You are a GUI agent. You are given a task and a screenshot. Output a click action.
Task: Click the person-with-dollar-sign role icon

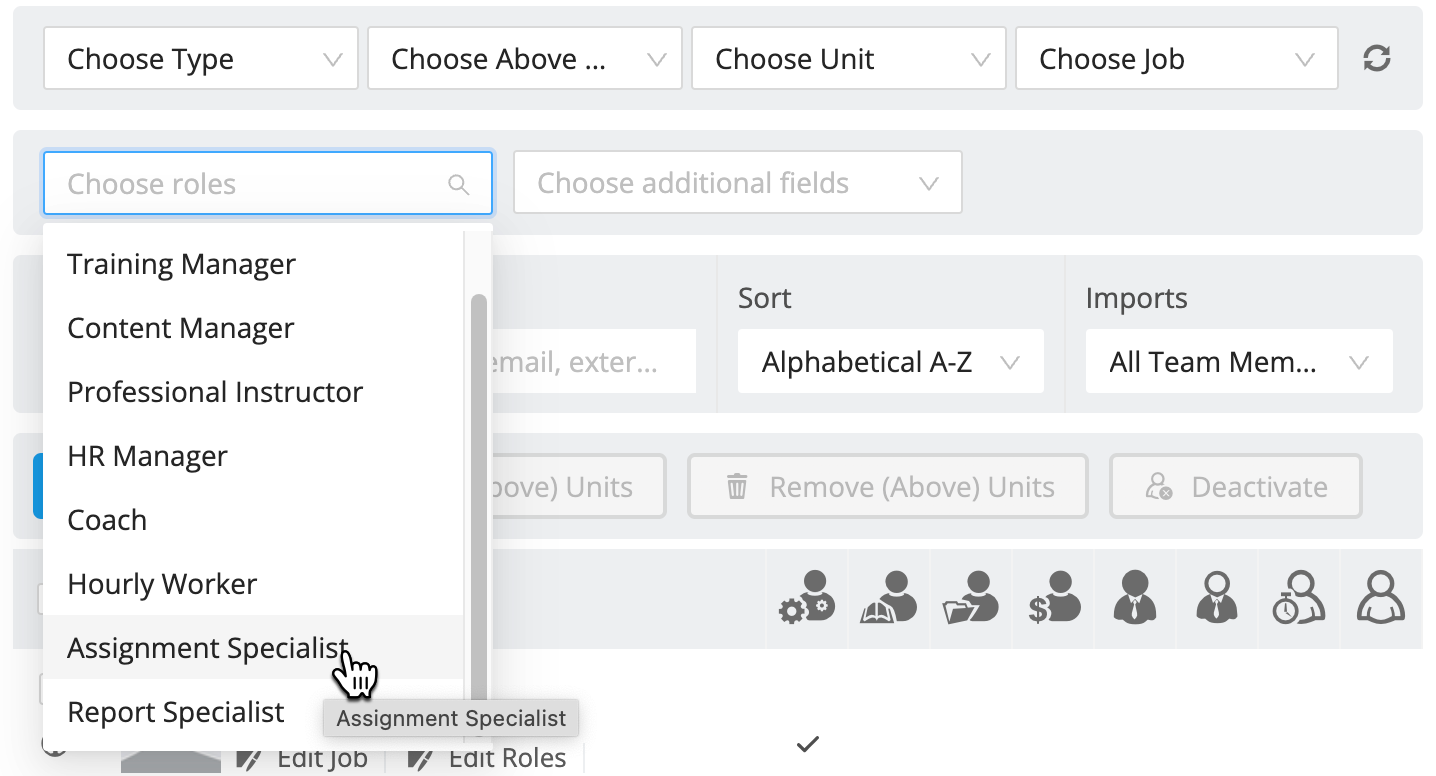tap(1054, 598)
